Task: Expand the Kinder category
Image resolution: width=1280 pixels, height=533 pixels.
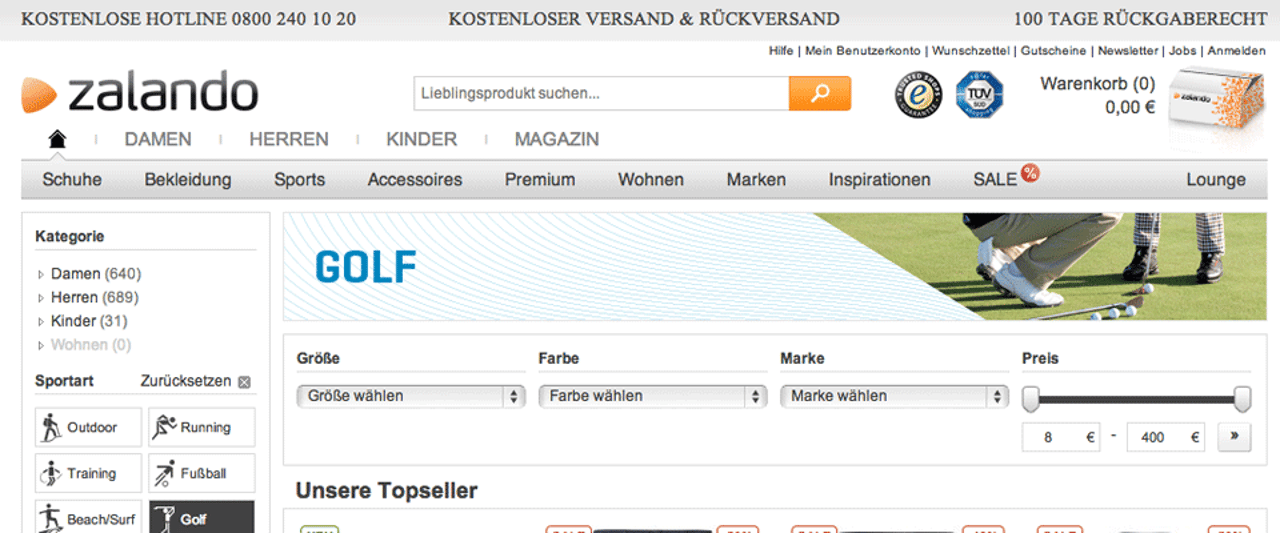Action: pos(41,322)
